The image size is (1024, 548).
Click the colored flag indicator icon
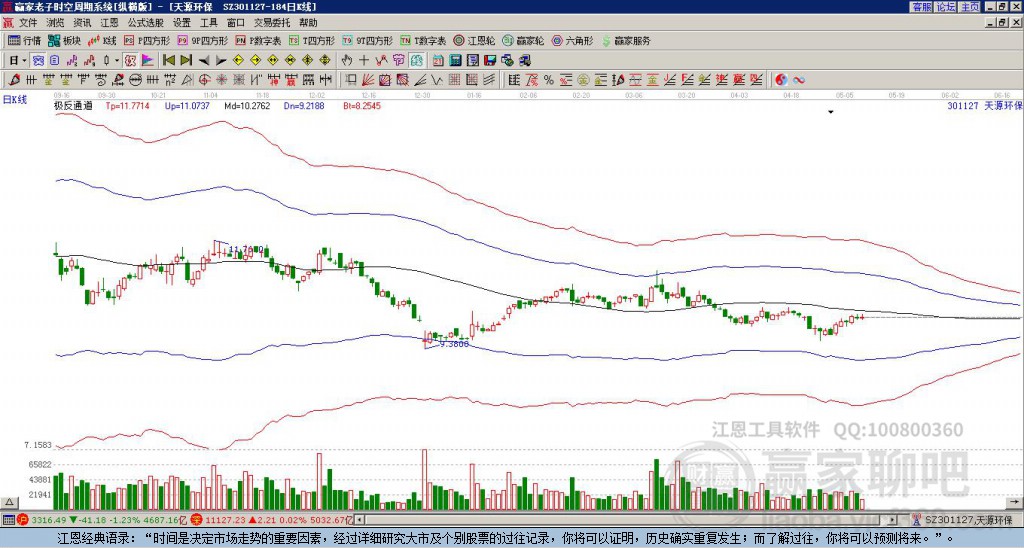[148, 61]
